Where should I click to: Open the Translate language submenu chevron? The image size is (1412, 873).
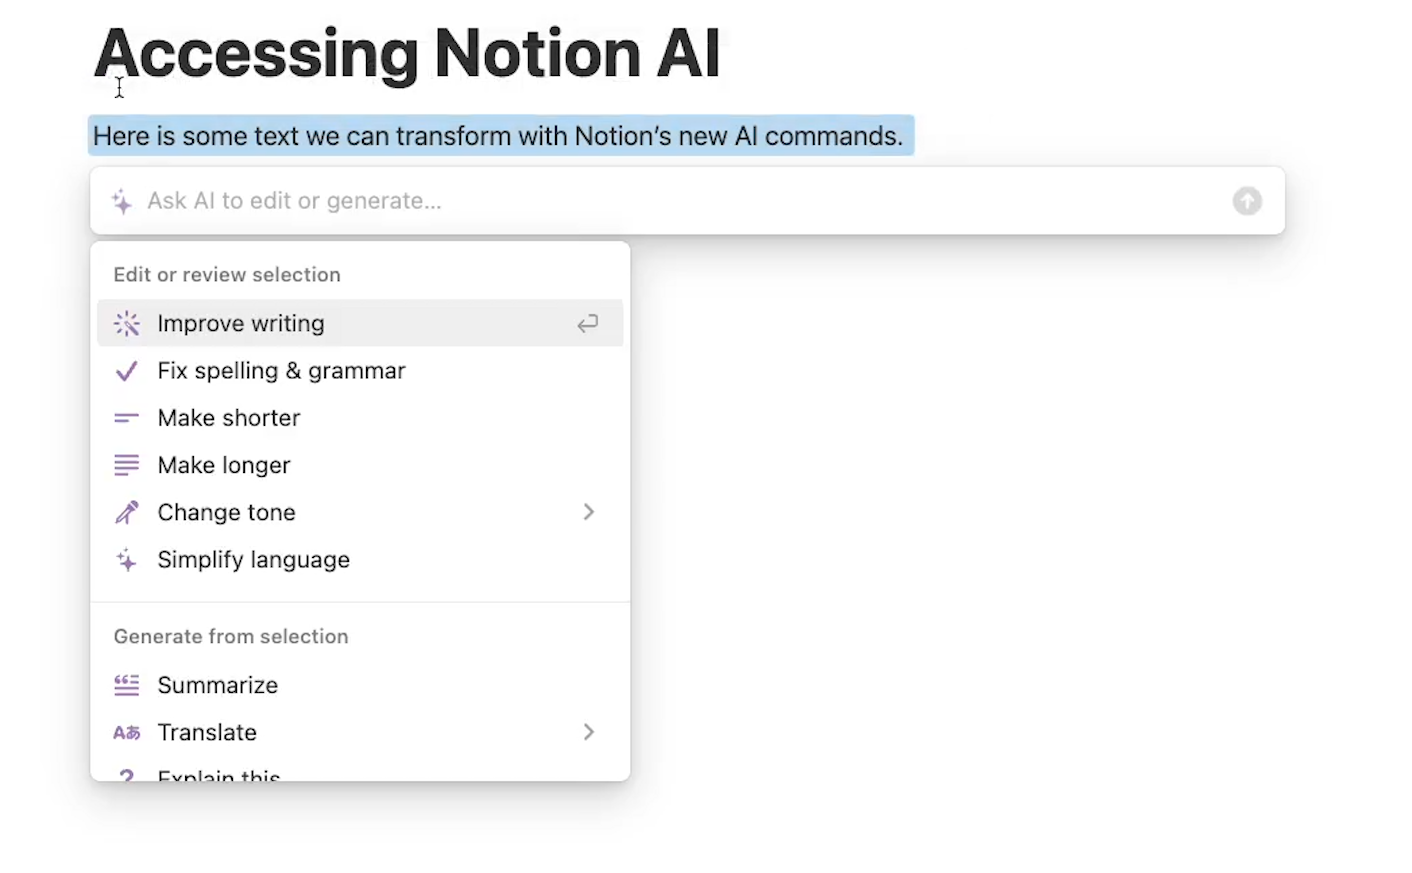[x=589, y=732]
